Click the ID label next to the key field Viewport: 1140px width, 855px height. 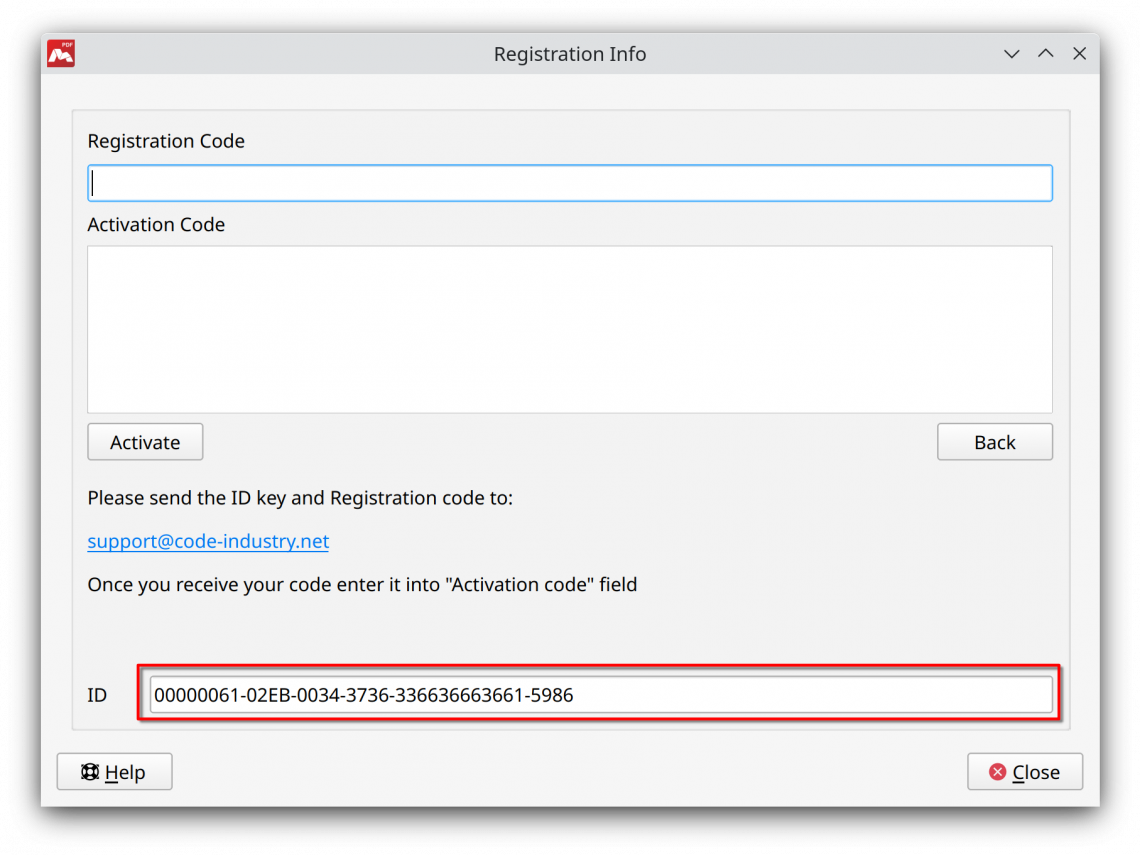pyautogui.click(x=97, y=694)
